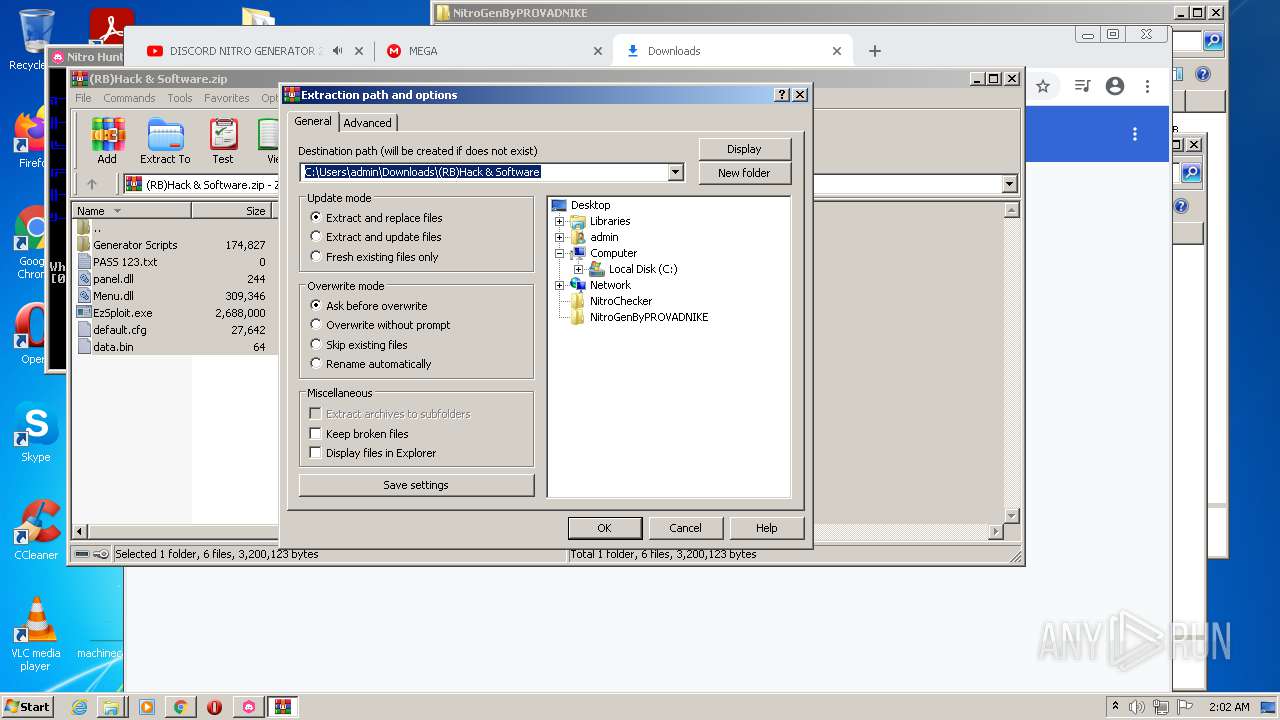Switch to the Advanced tab
Viewport: 1280px width, 720px height.
[x=368, y=123]
